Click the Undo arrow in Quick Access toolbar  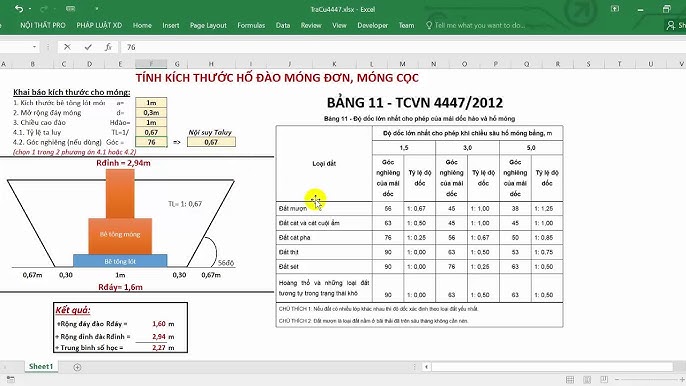[18, 9]
